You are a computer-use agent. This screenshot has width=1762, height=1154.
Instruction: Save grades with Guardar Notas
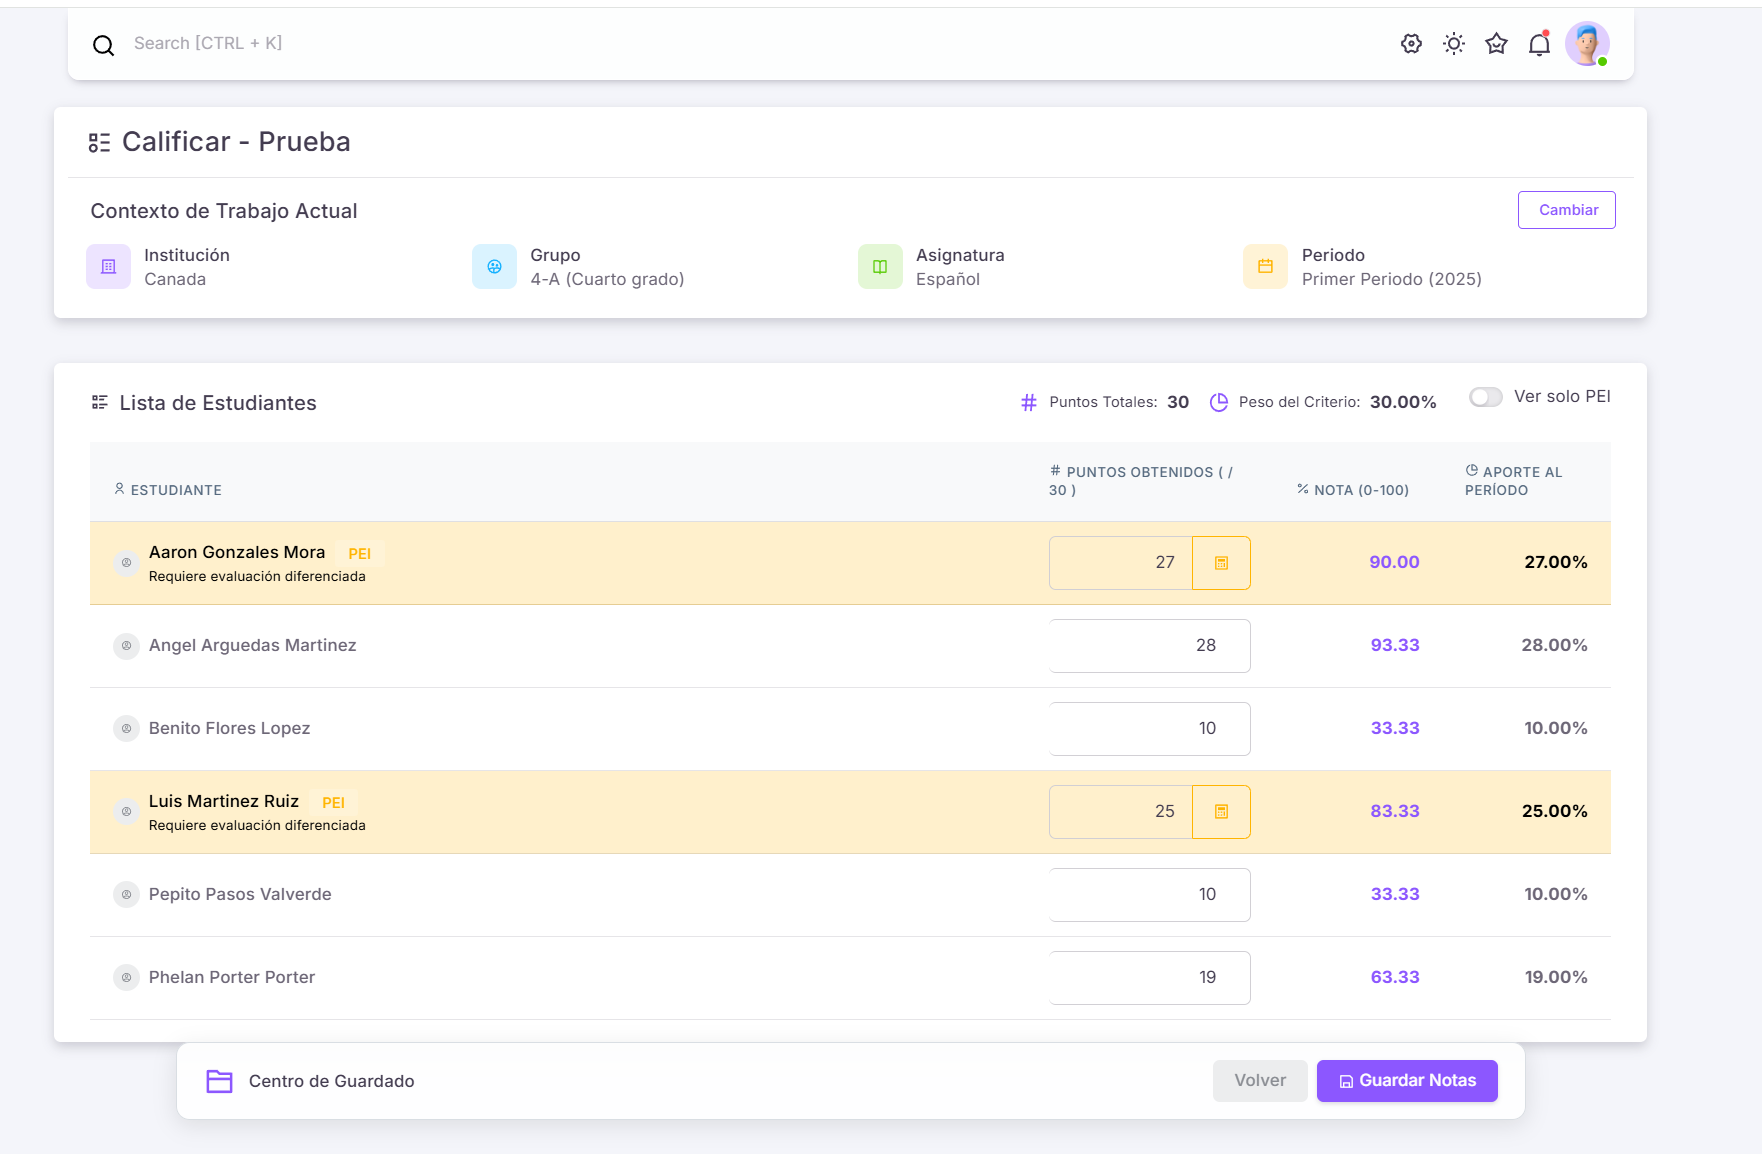(x=1406, y=1081)
